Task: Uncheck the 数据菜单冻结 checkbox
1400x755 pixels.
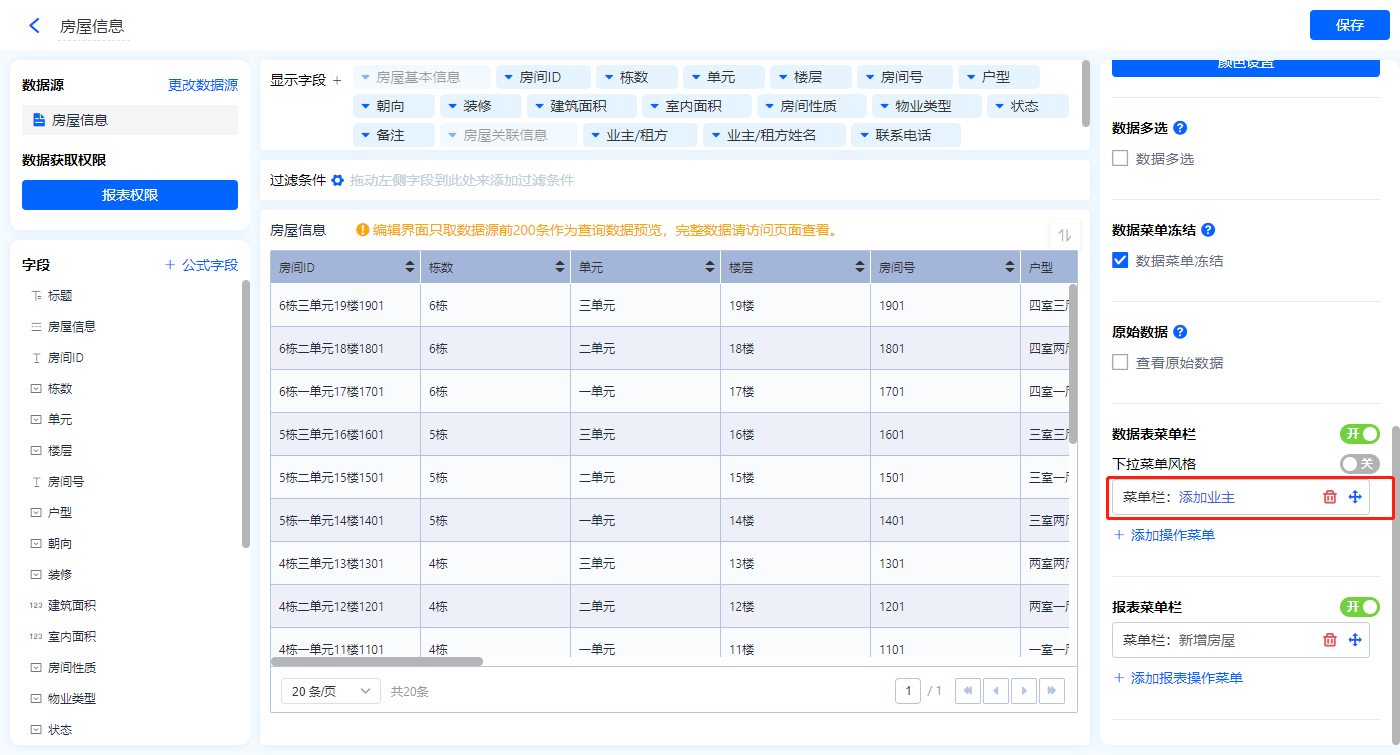Action: [1120, 260]
